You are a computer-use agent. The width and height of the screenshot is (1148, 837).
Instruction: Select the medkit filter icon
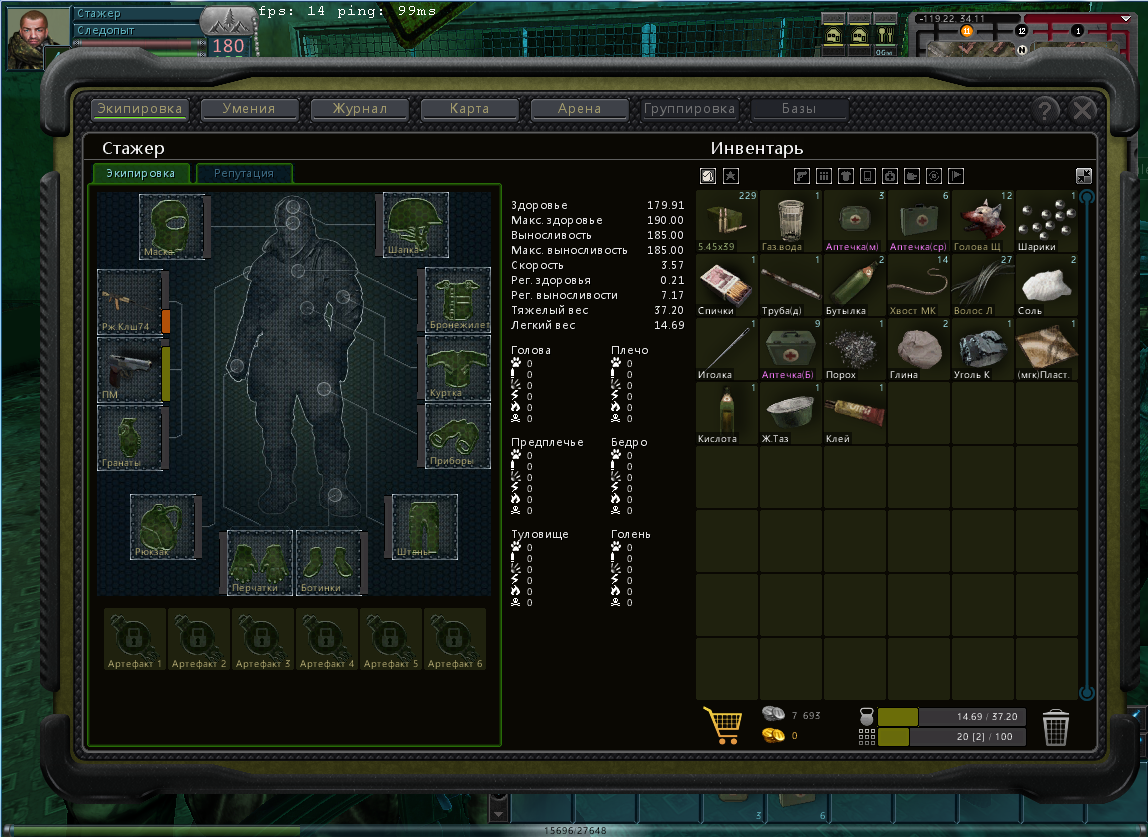click(890, 176)
